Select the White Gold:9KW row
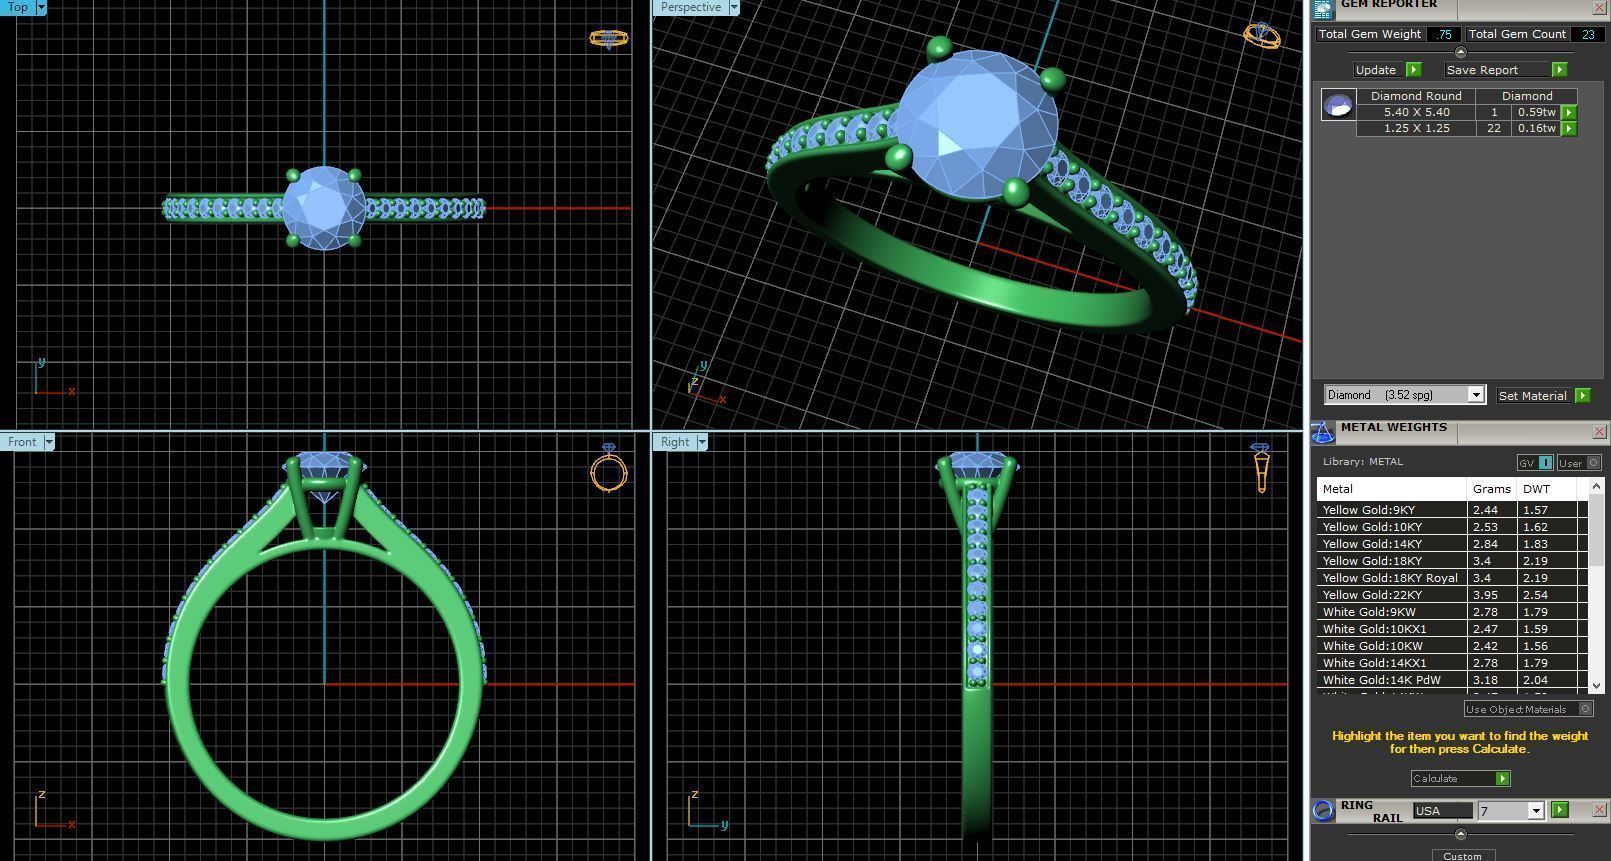This screenshot has width=1611, height=861. (1452, 612)
